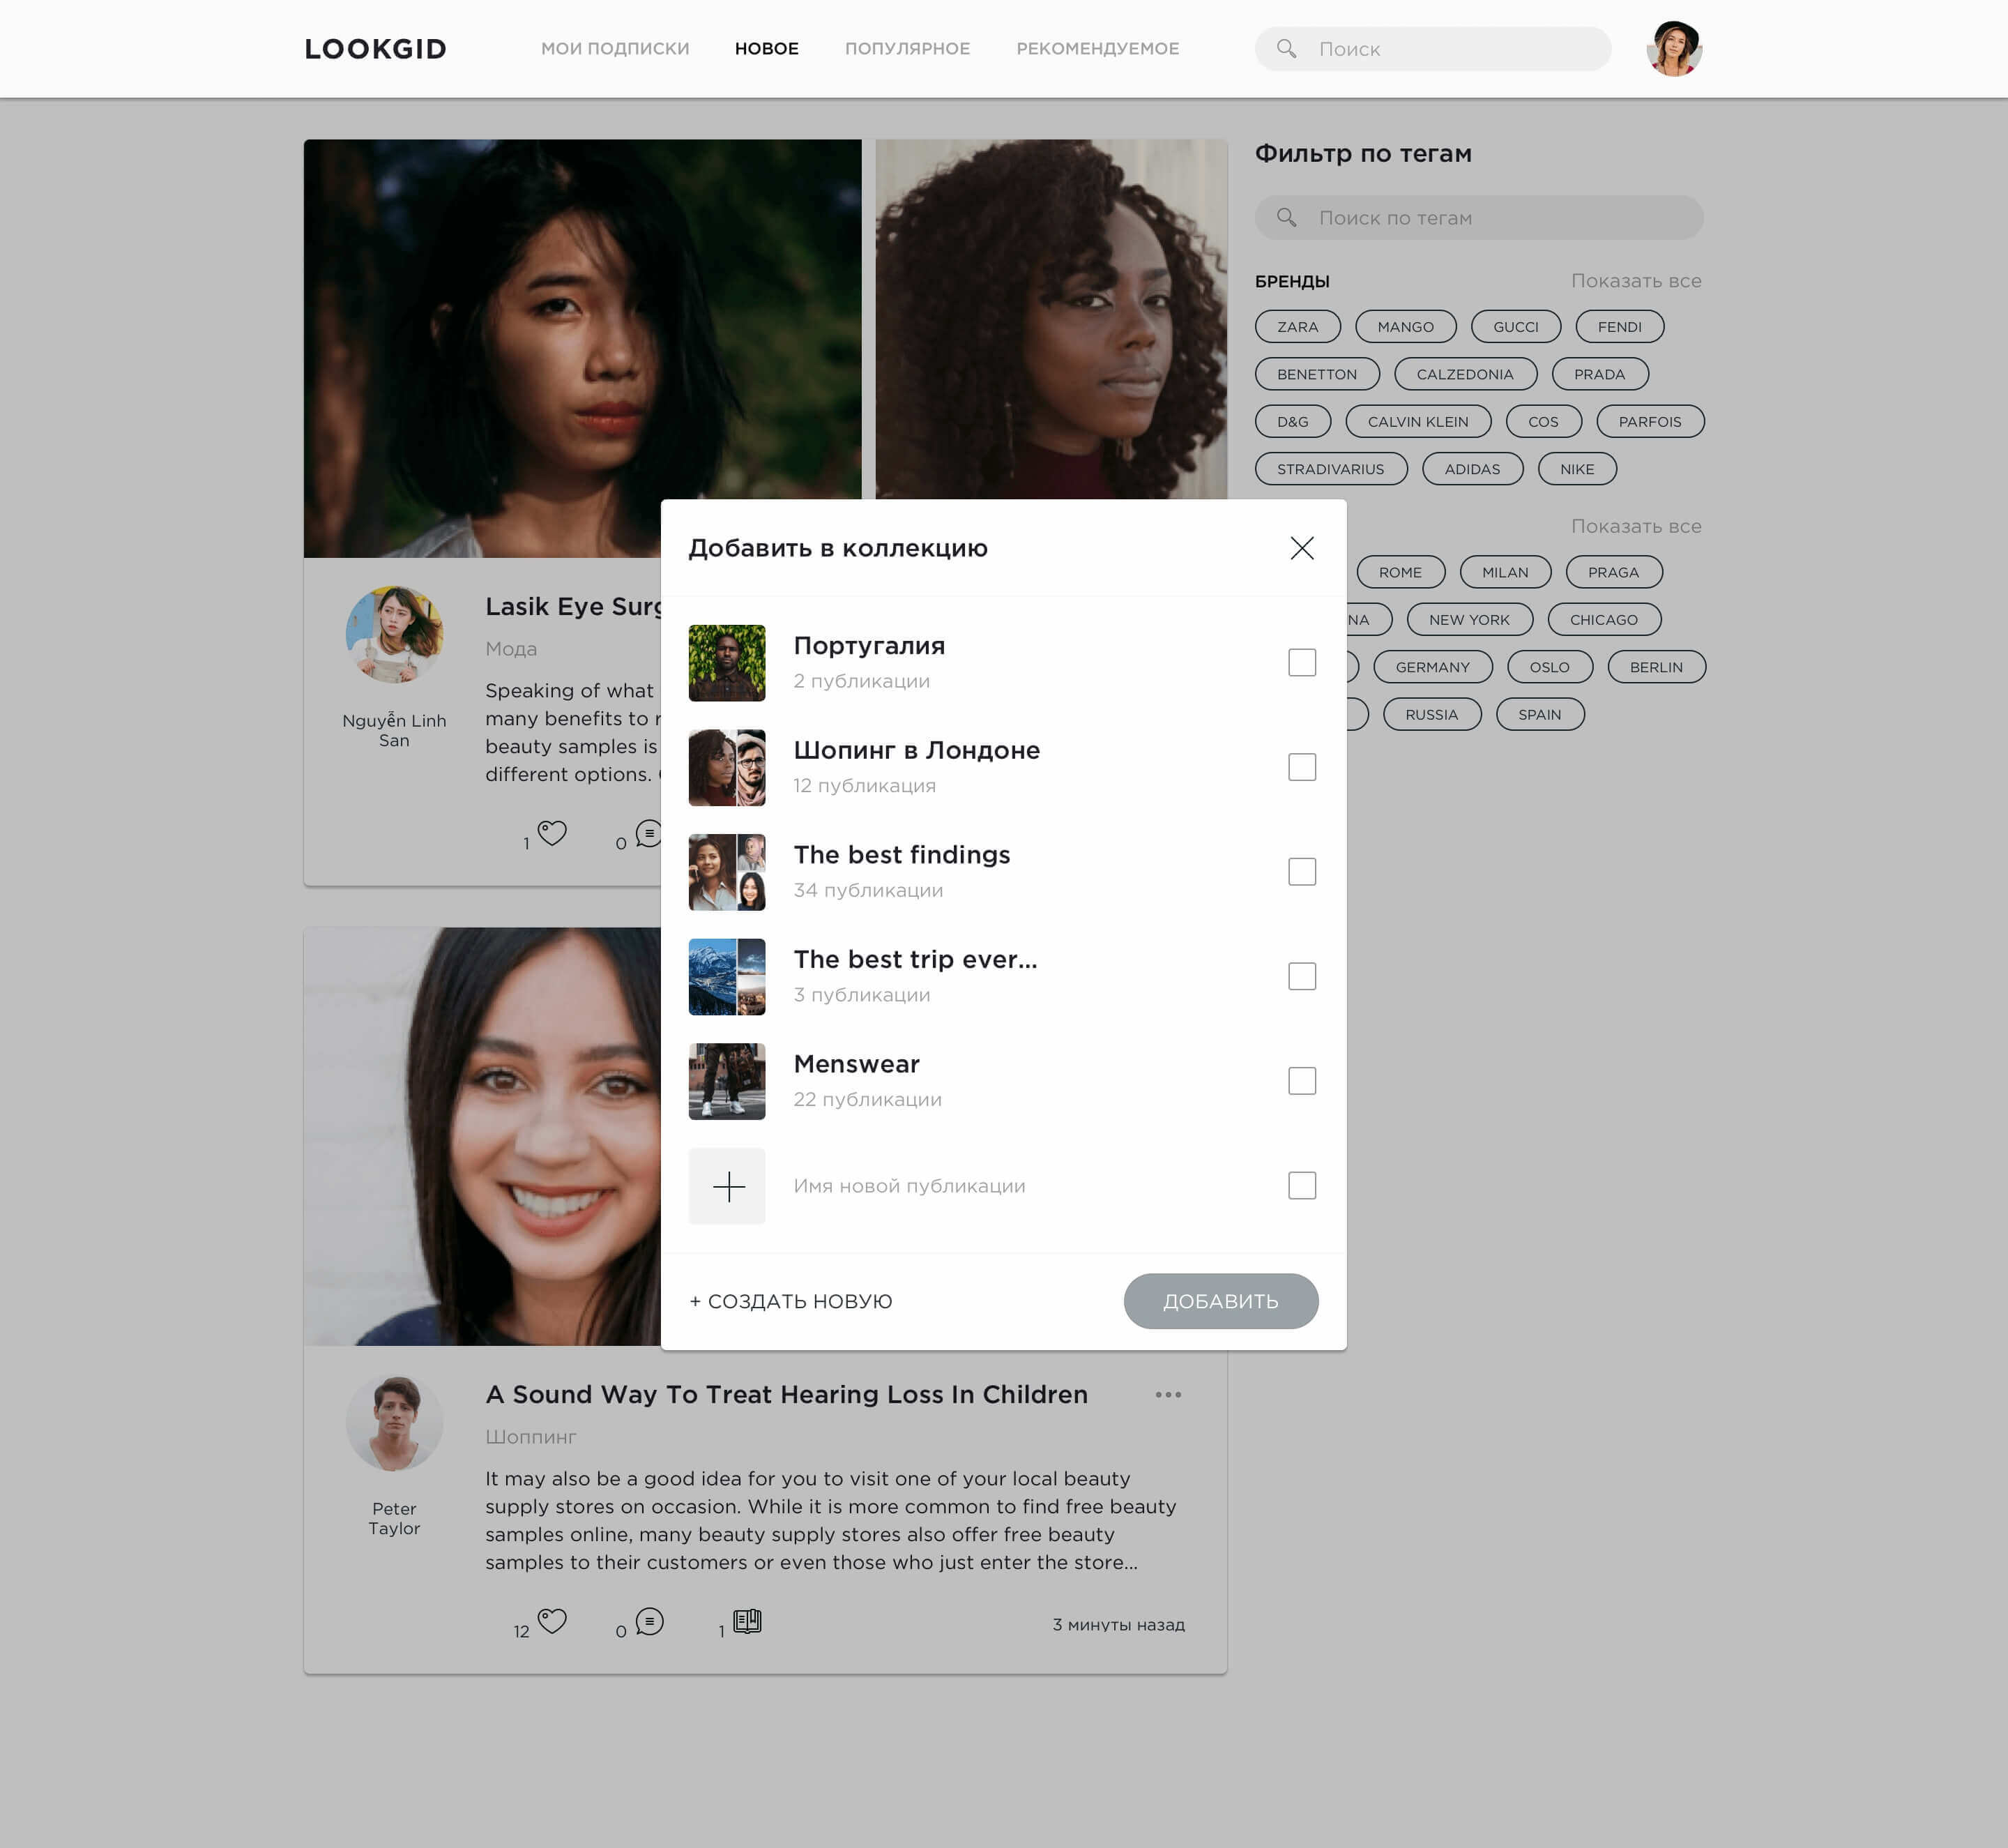Click СОЗДАТЬ НОВУЮ link in modal
Screen dimensions: 2008x1848
coord(791,1302)
